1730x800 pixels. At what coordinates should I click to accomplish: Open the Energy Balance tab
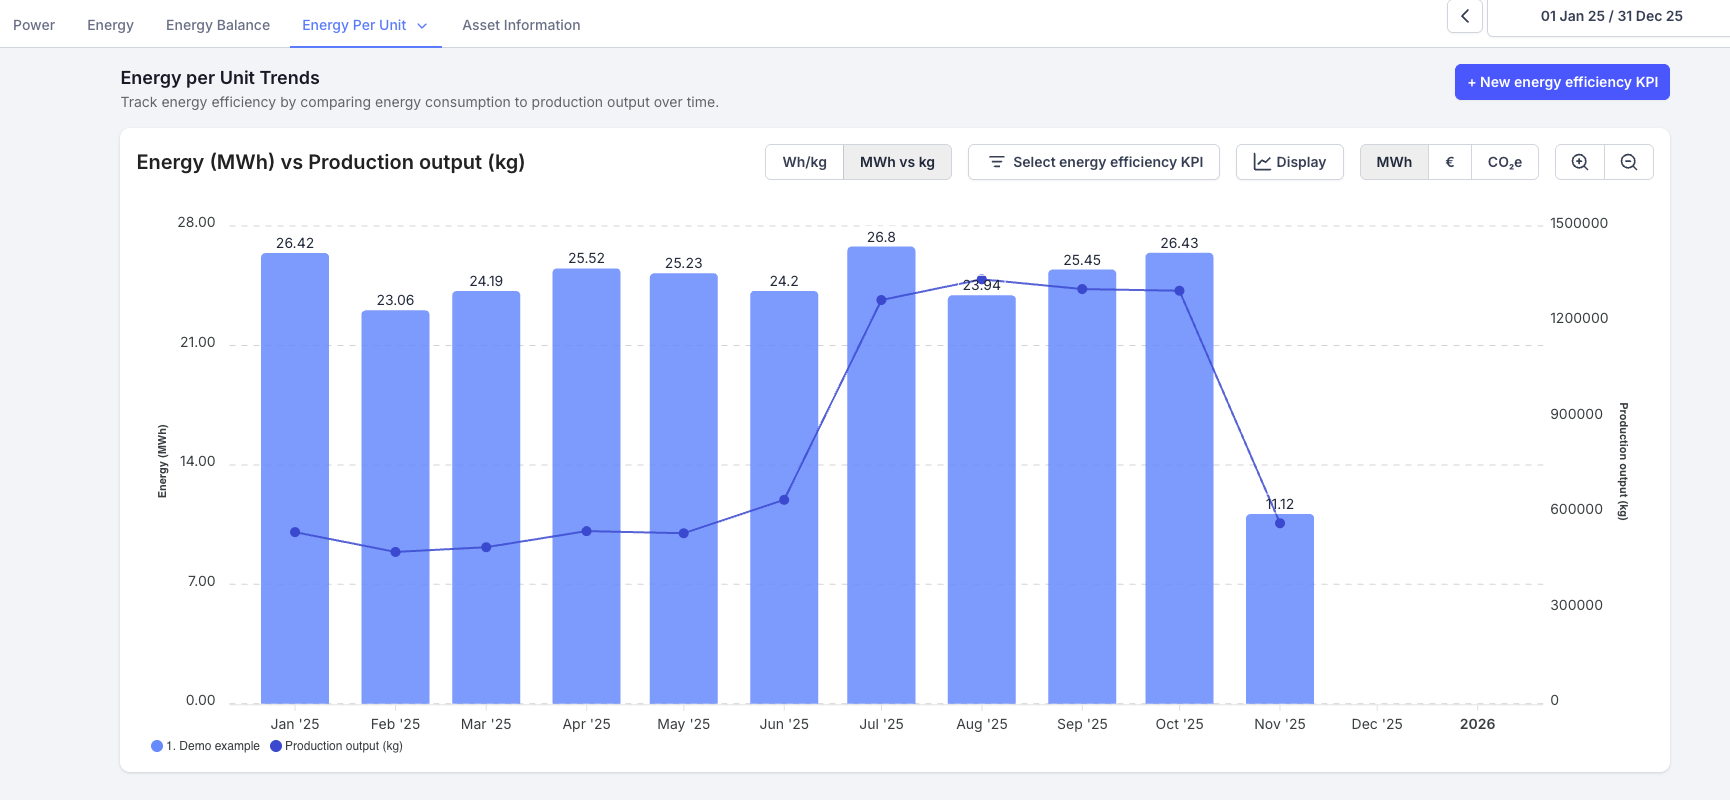point(218,25)
